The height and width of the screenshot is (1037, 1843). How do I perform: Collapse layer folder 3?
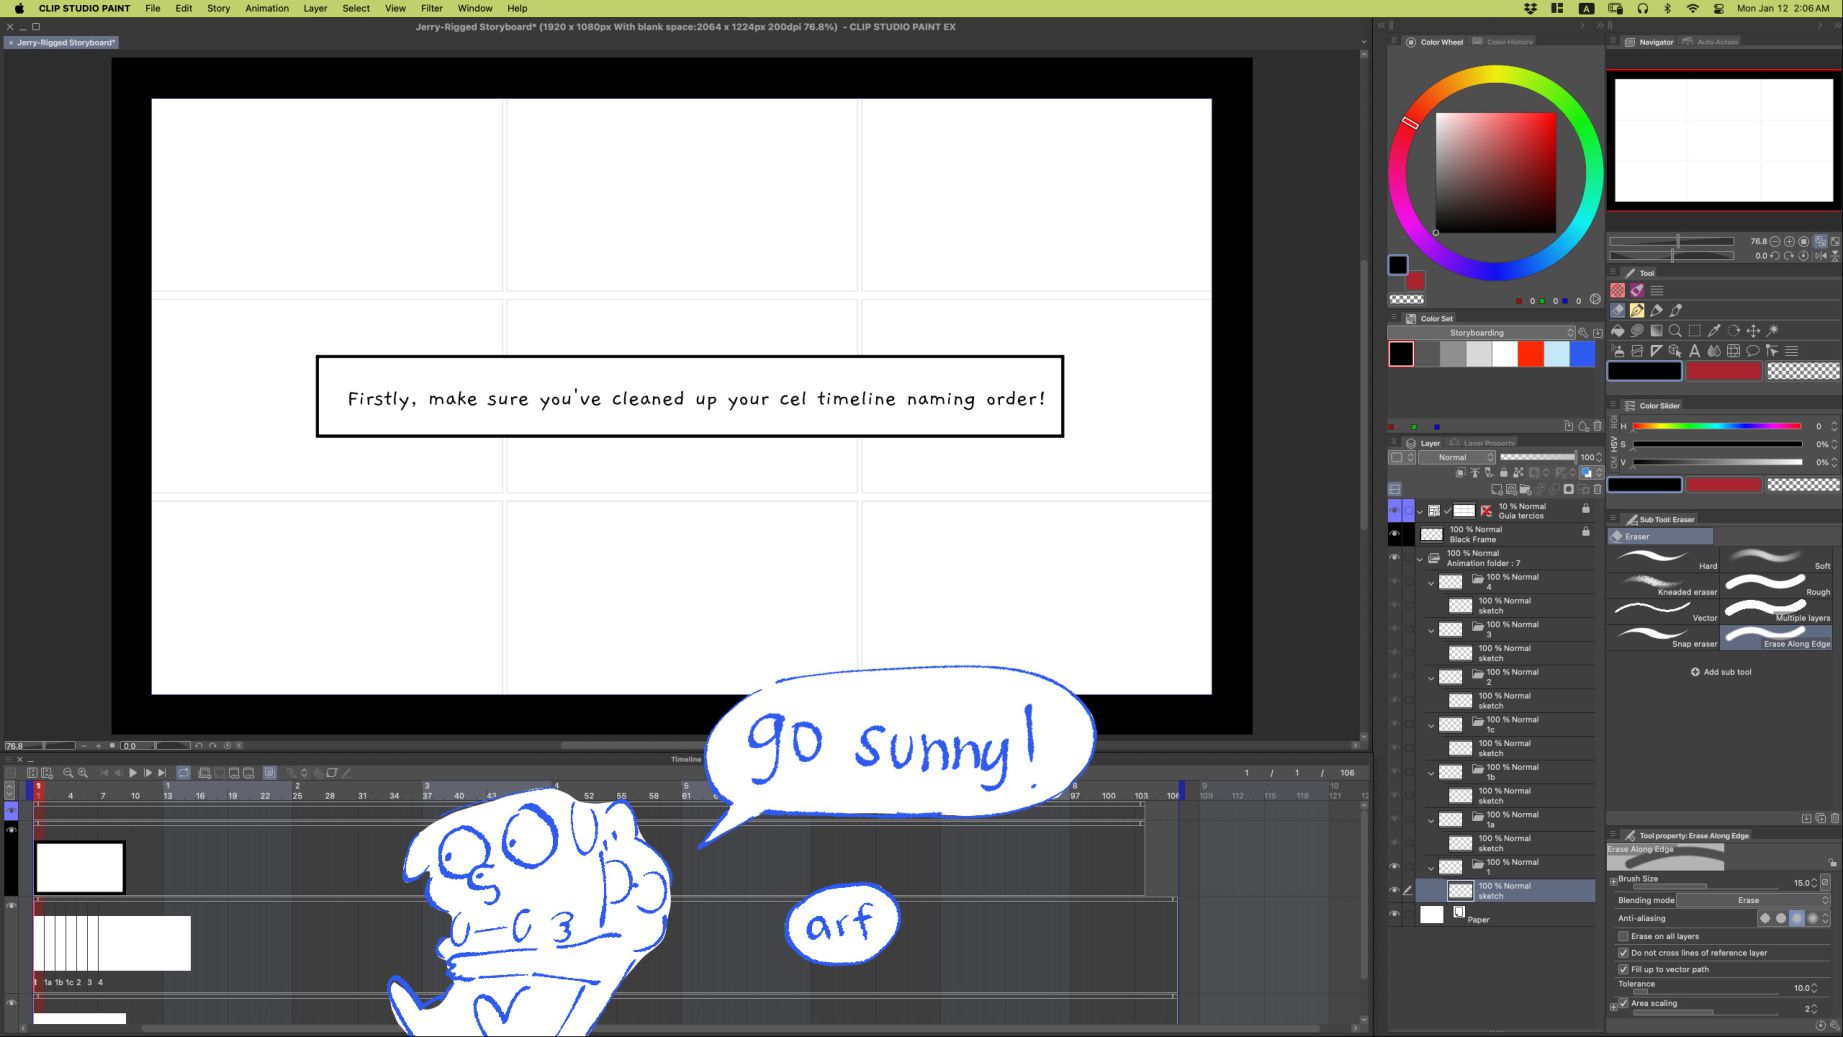click(1431, 630)
